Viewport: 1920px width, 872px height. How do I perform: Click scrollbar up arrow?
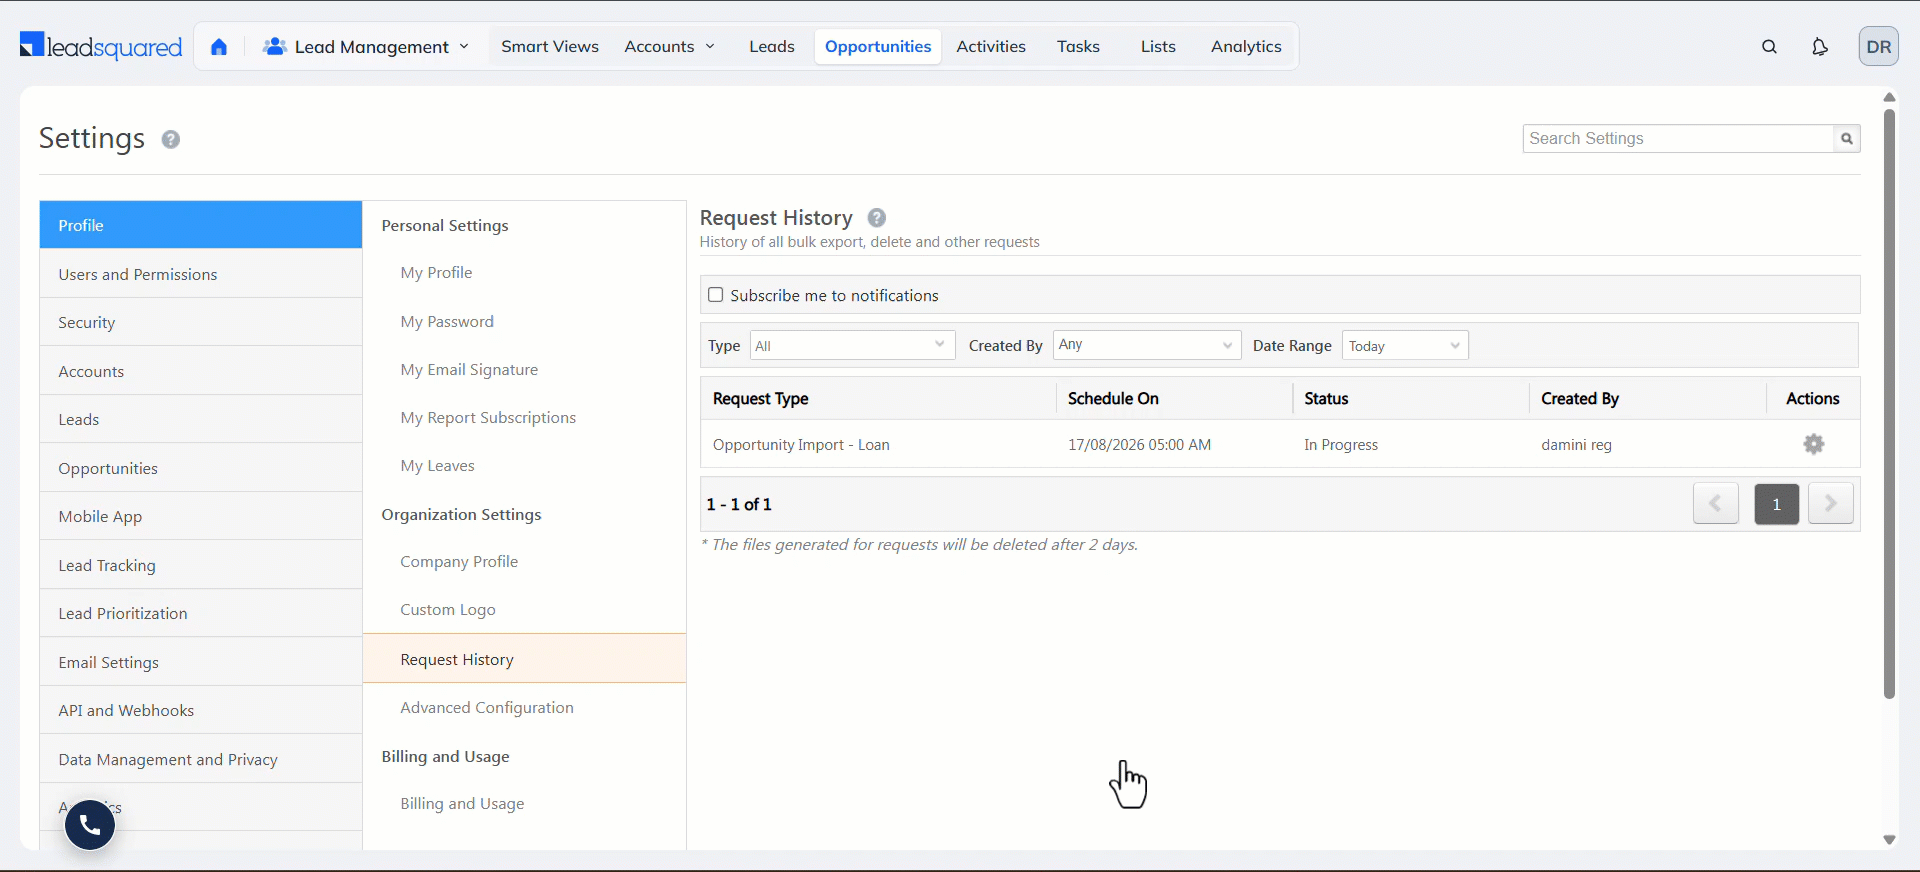[x=1889, y=97]
